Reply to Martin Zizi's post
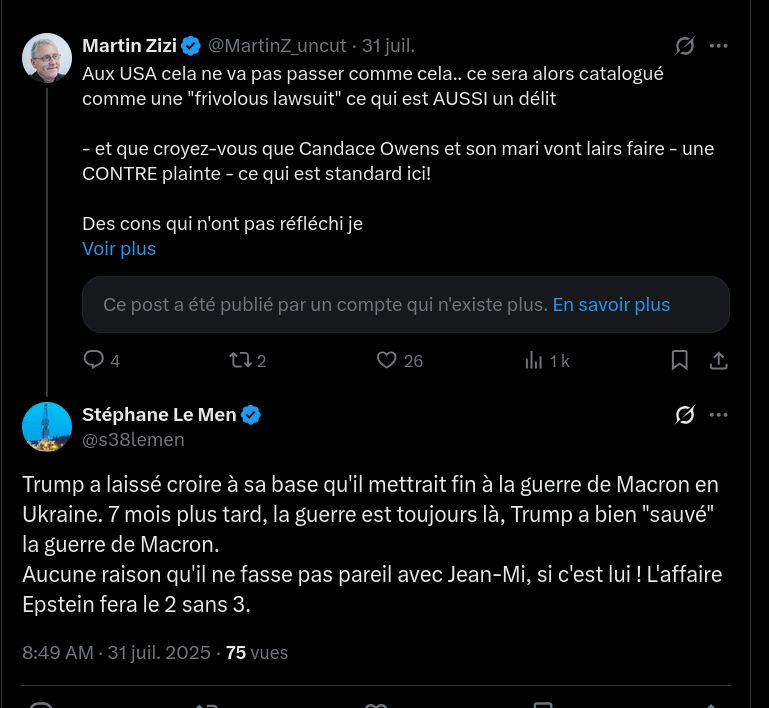769x708 pixels. coord(94,360)
